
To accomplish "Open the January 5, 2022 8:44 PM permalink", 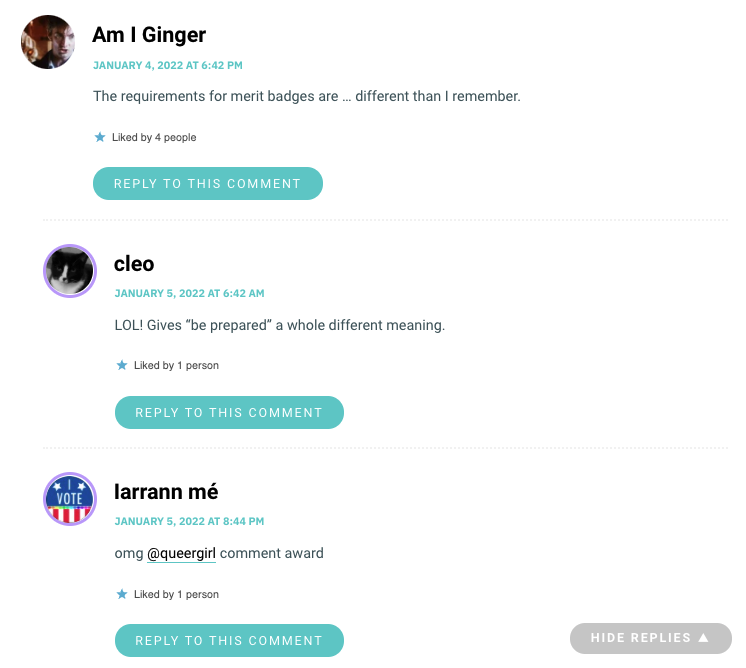I will coord(189,521).
